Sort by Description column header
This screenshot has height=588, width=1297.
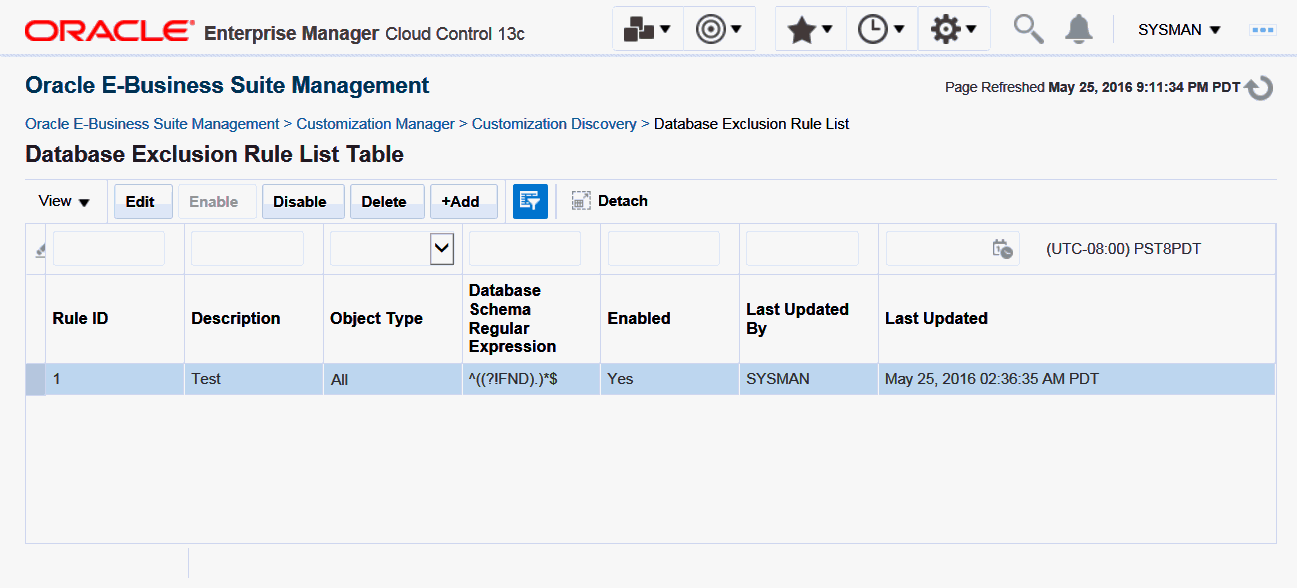(x=254, y=318)
